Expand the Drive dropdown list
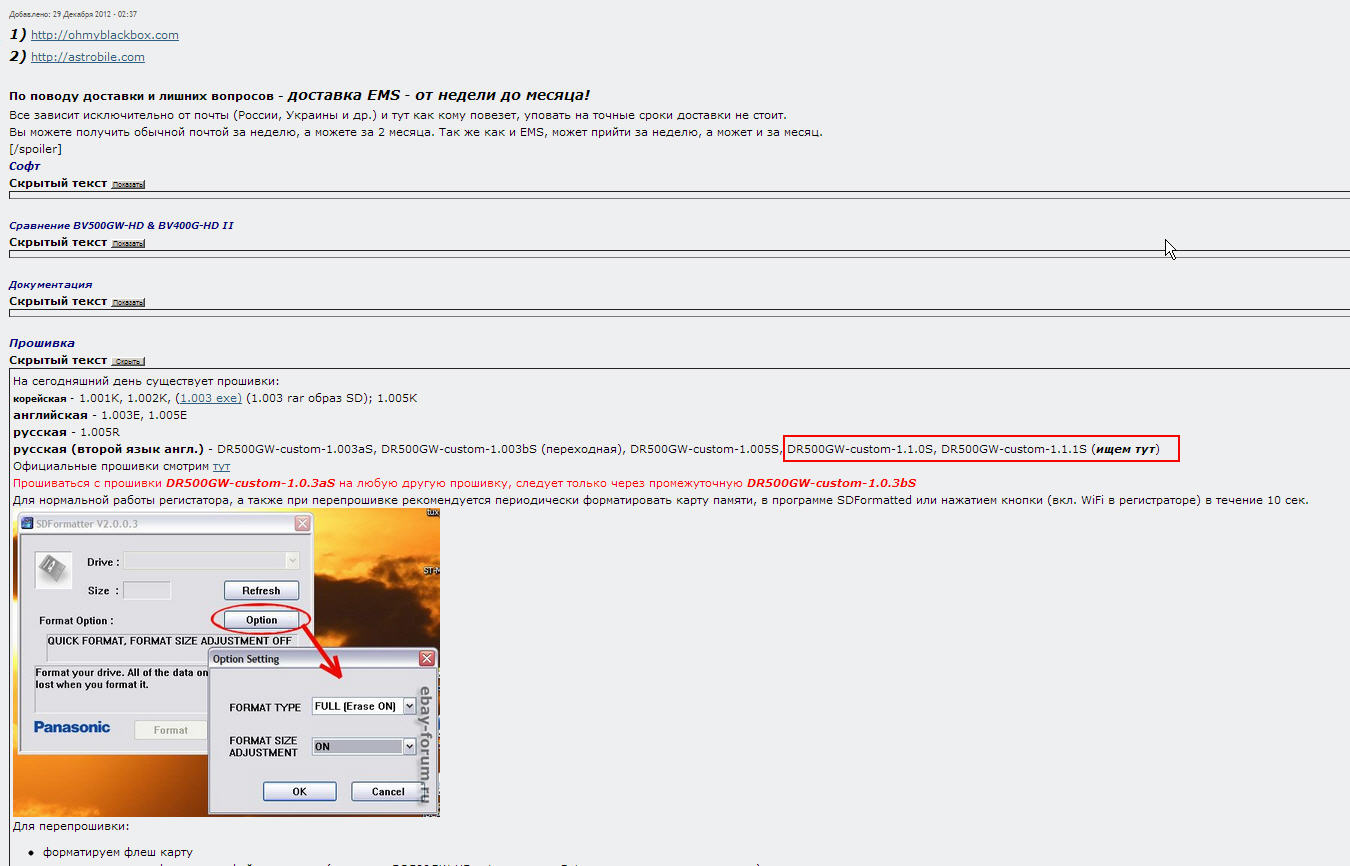This screenshot has width=1350, height=866. (x=292, y=561)
